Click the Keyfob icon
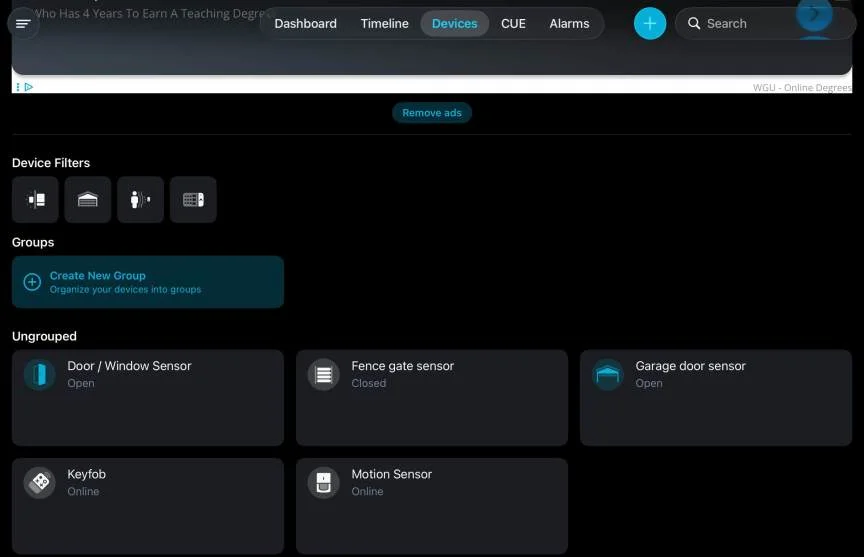Screen dimensions: 864x557 click(x=39, y=483)
